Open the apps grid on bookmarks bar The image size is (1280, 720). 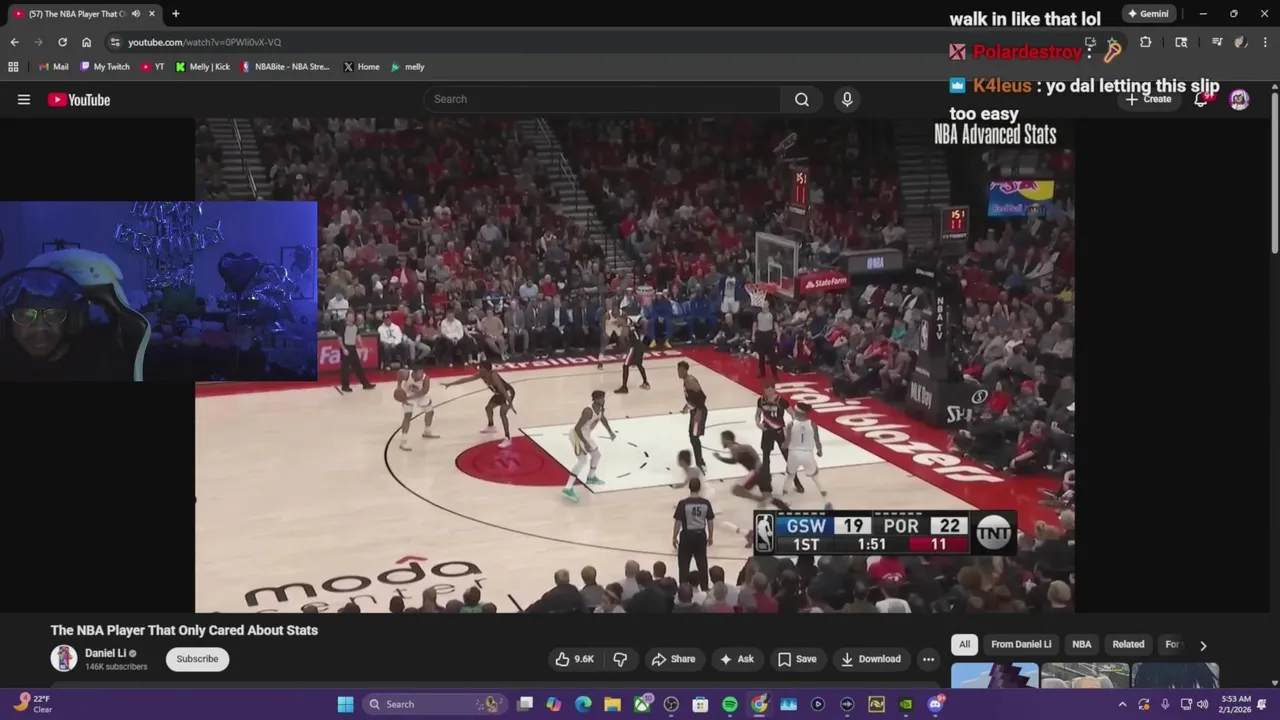coord(13,67)
